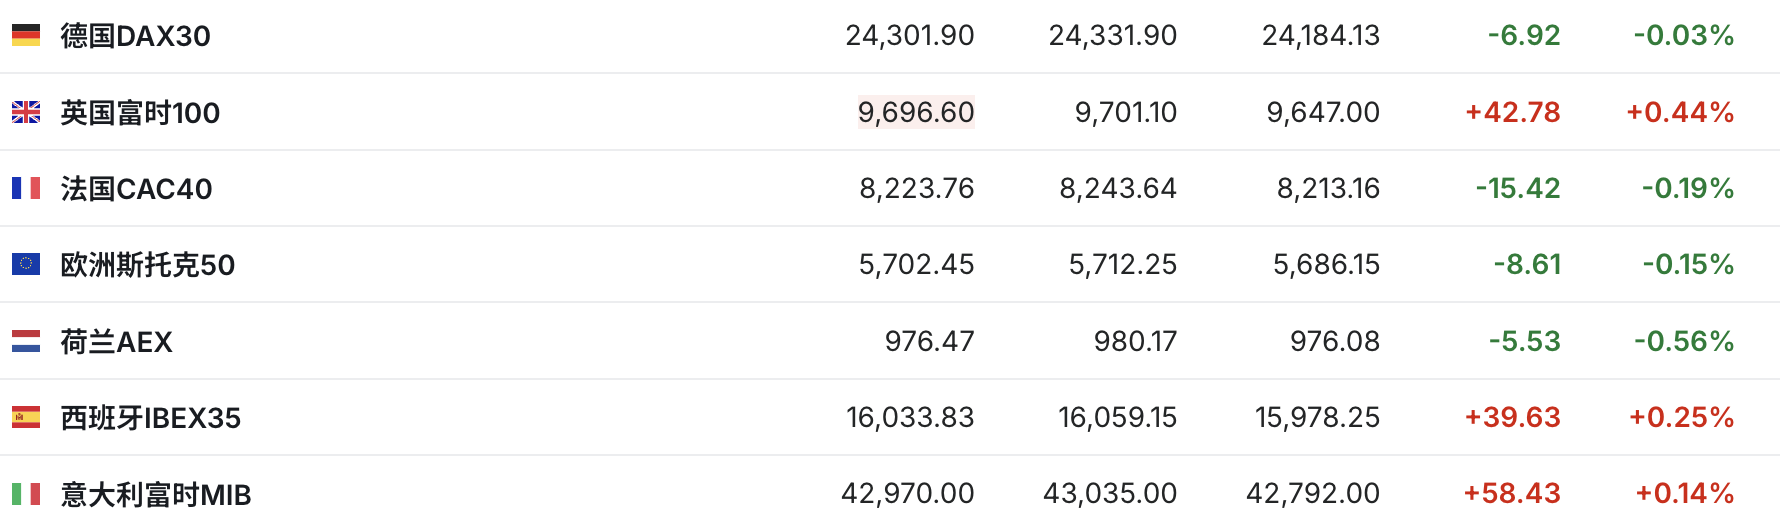Open the 西班牙IBEX35 index link
Image resolution: width=1780 pixels, height=530 pixels.
pyautogui.click(x=150, y=417)
